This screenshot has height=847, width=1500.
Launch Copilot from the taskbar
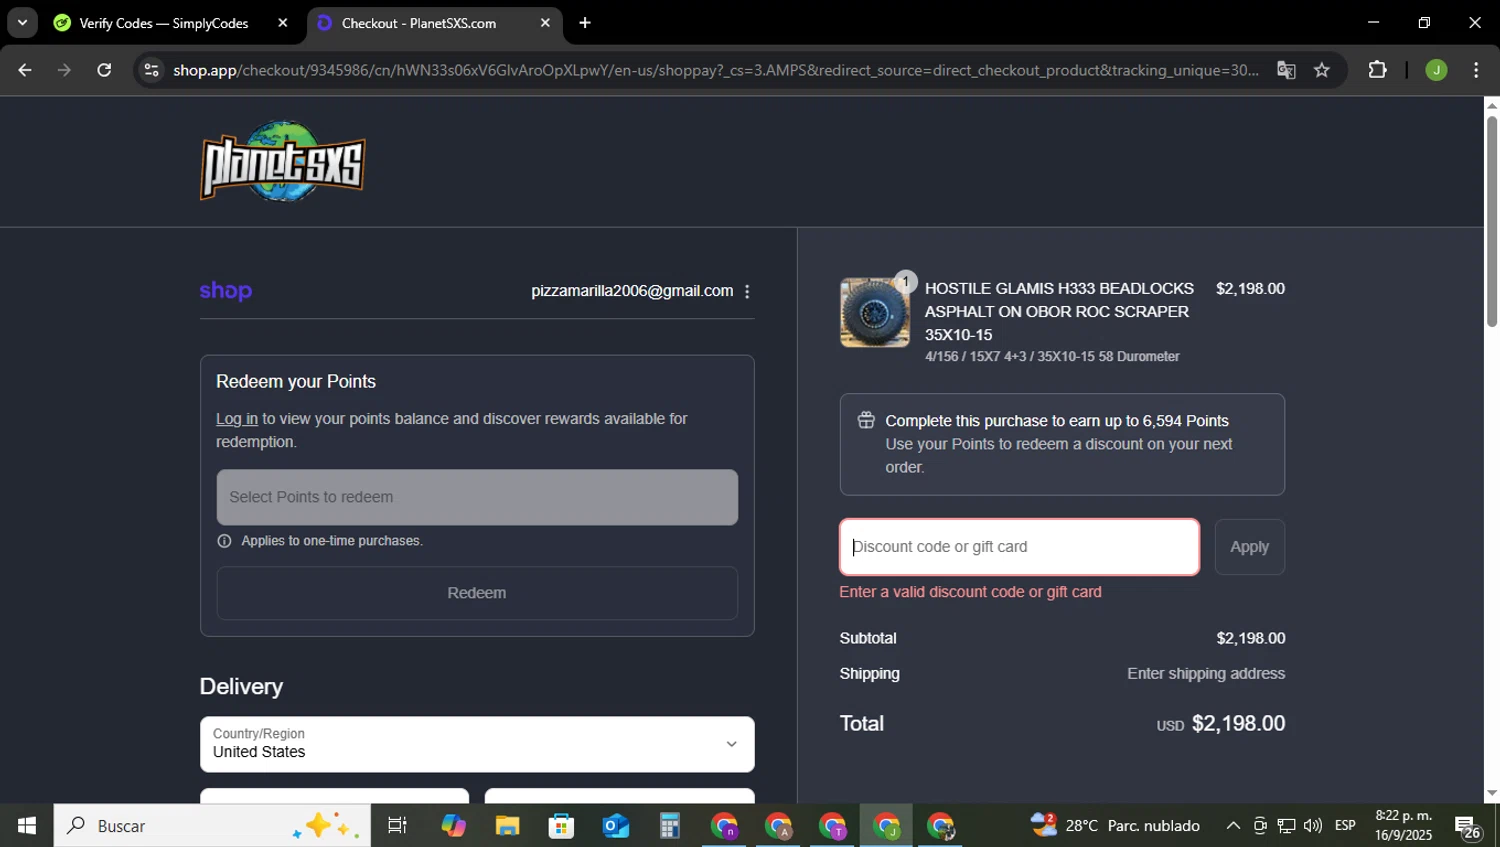point(453,826)
